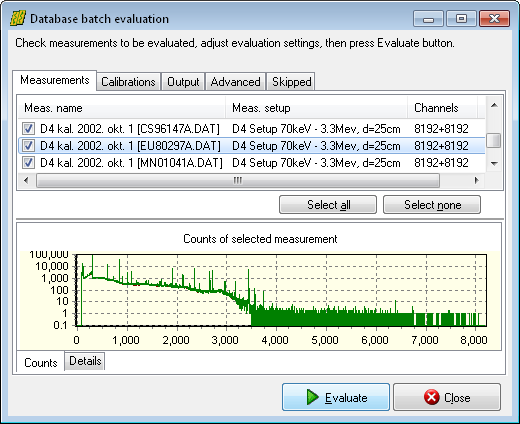Screen dimensions: 520x424
Task: Sort by the Channels column header
Action: tap(442, 108)
